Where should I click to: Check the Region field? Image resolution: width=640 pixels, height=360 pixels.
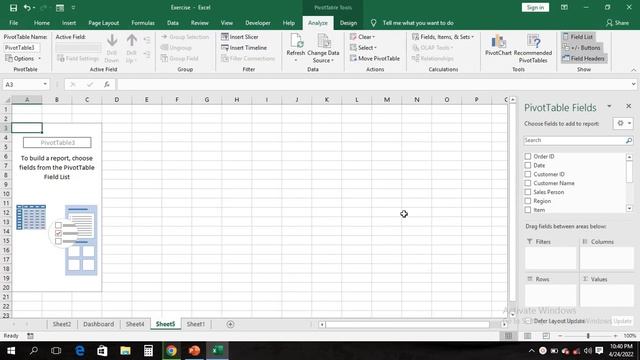[528, 201]
